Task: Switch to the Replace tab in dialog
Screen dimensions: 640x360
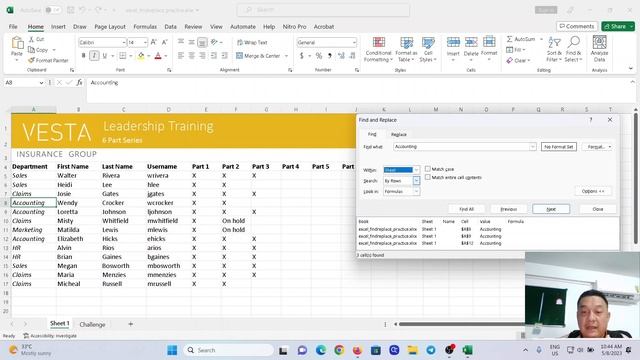Action: click(398, 134)
